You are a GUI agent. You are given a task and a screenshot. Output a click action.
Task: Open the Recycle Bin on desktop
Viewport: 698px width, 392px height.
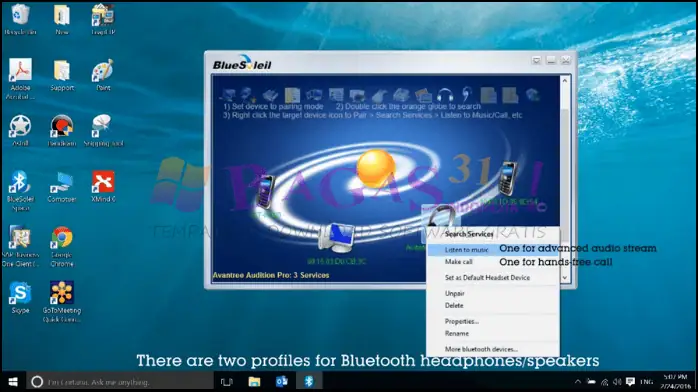click(20, 20)
